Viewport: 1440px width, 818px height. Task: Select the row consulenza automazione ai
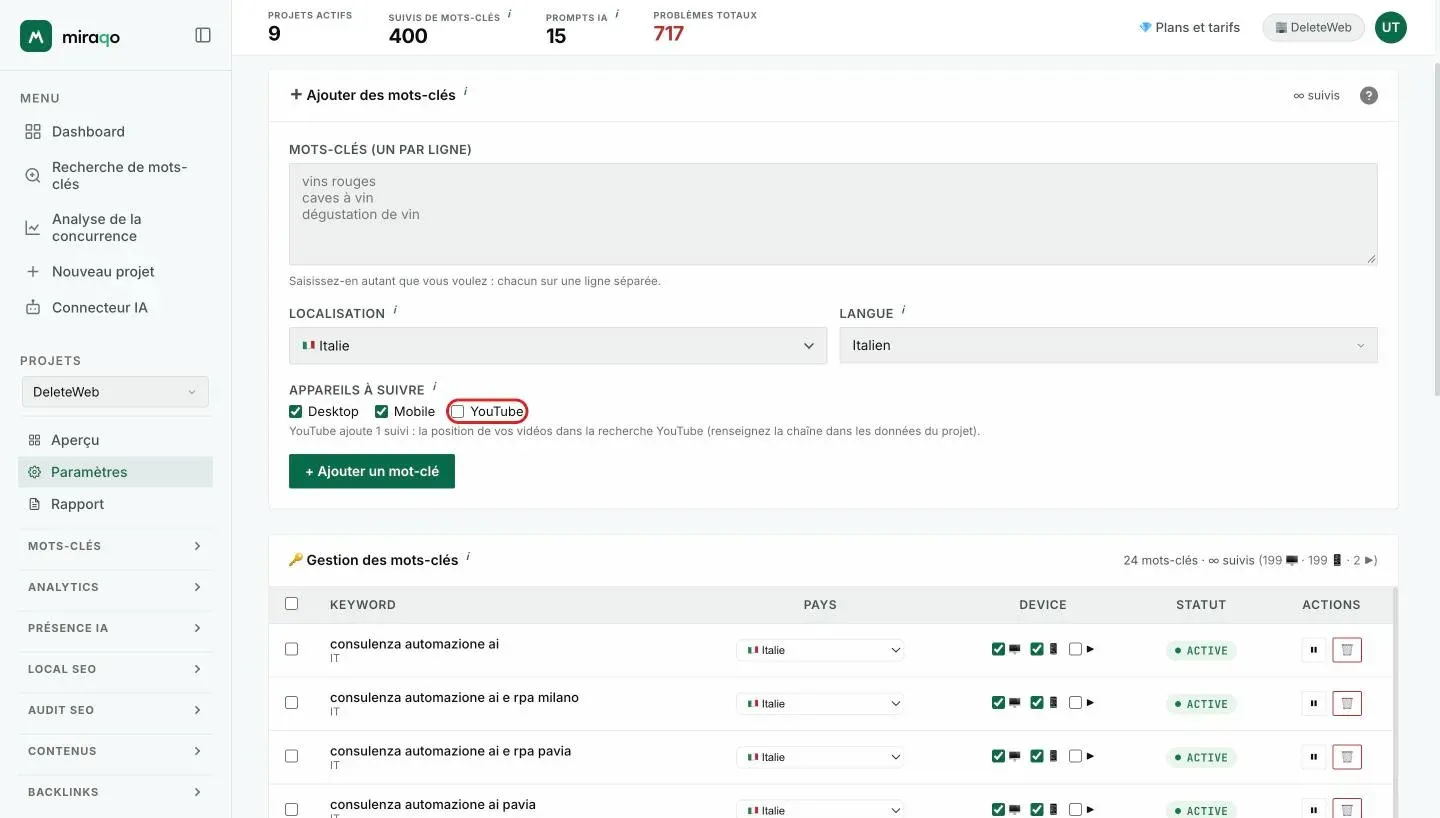[x=292, y=649]
